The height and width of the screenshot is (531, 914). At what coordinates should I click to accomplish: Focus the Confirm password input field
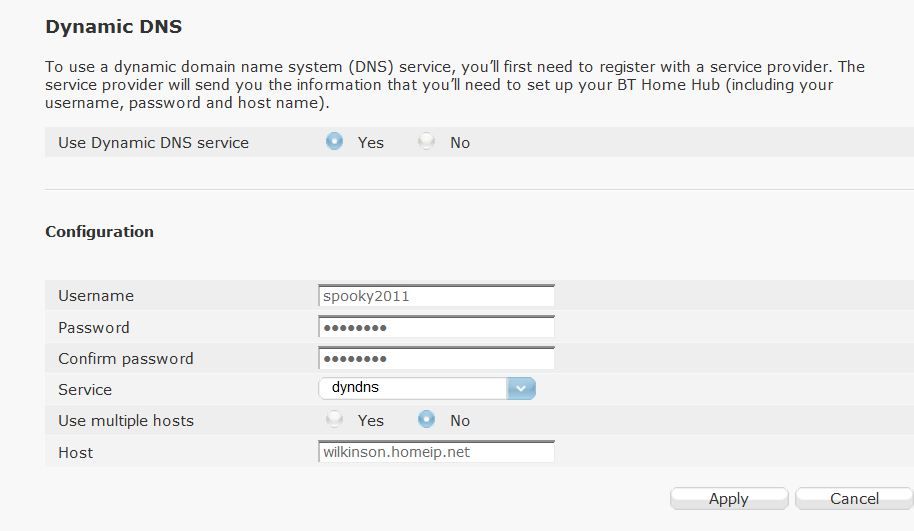[436, 358]
